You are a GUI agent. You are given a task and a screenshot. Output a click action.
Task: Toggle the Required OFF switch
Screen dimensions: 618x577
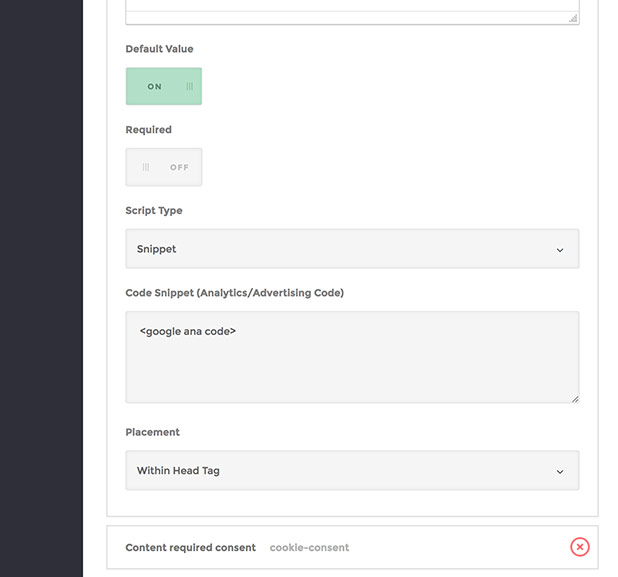click(164, 167)
